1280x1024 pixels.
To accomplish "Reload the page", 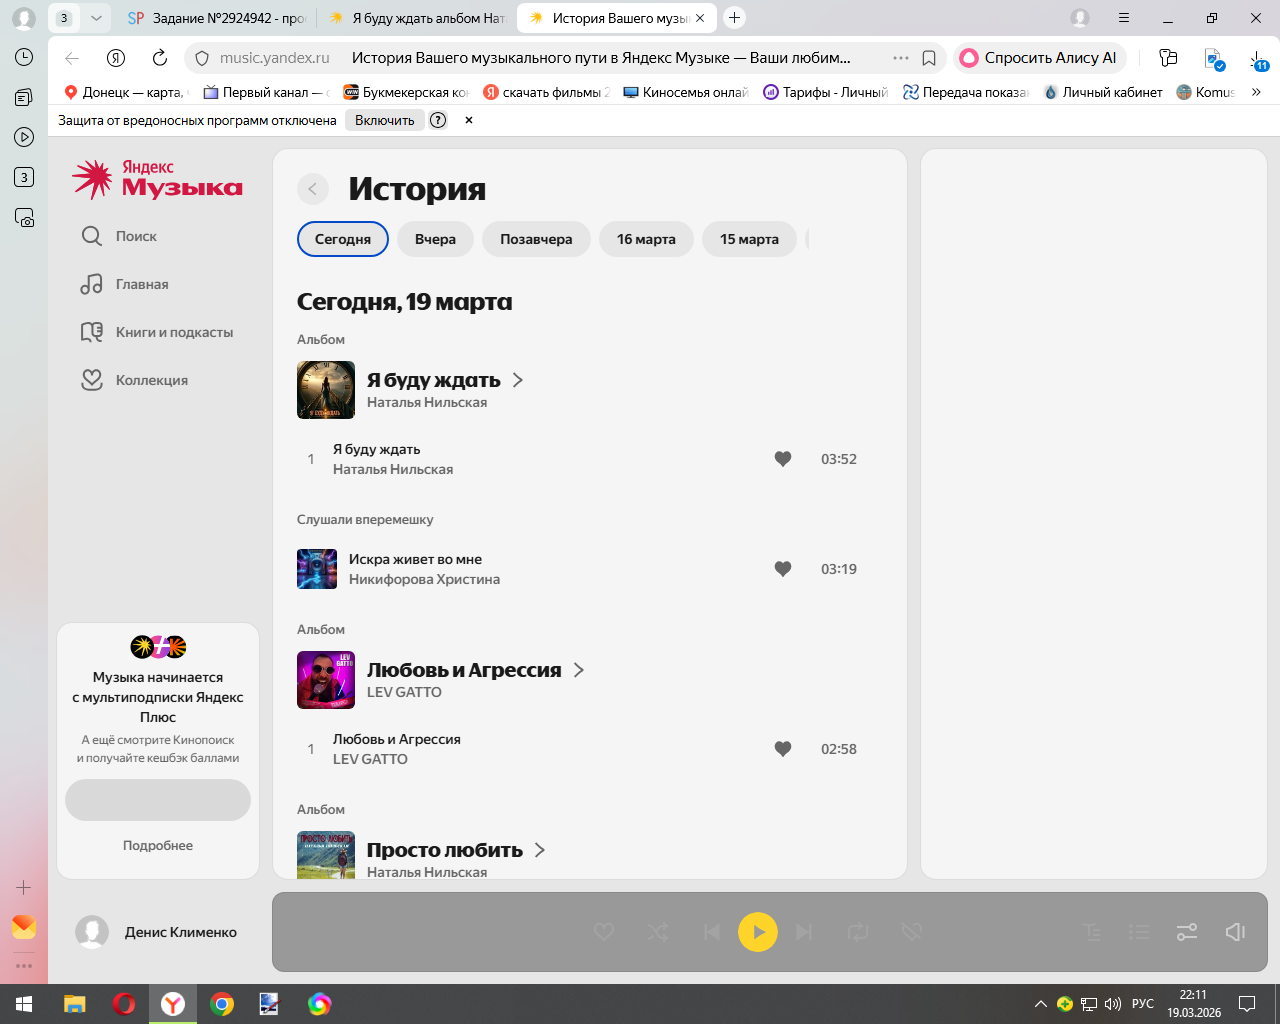I will [x=160, y=58].
